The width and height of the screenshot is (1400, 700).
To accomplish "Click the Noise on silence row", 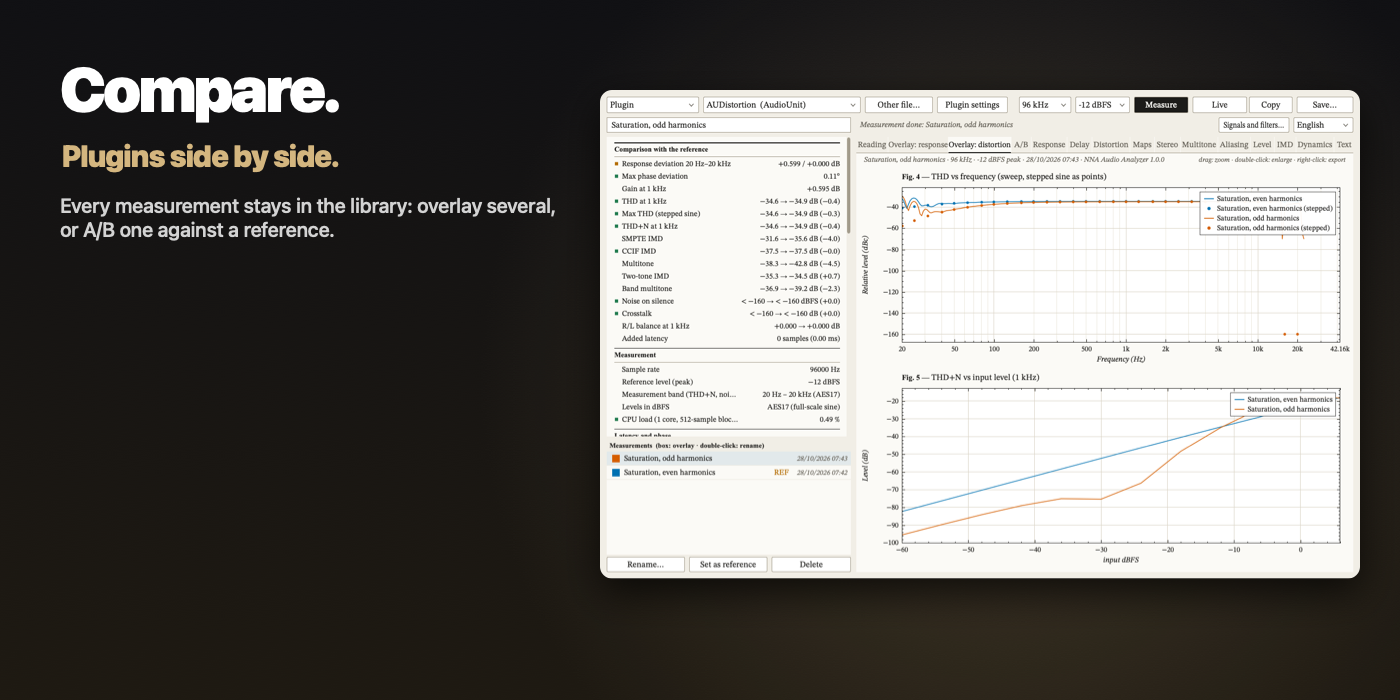I will coord(727,301).
